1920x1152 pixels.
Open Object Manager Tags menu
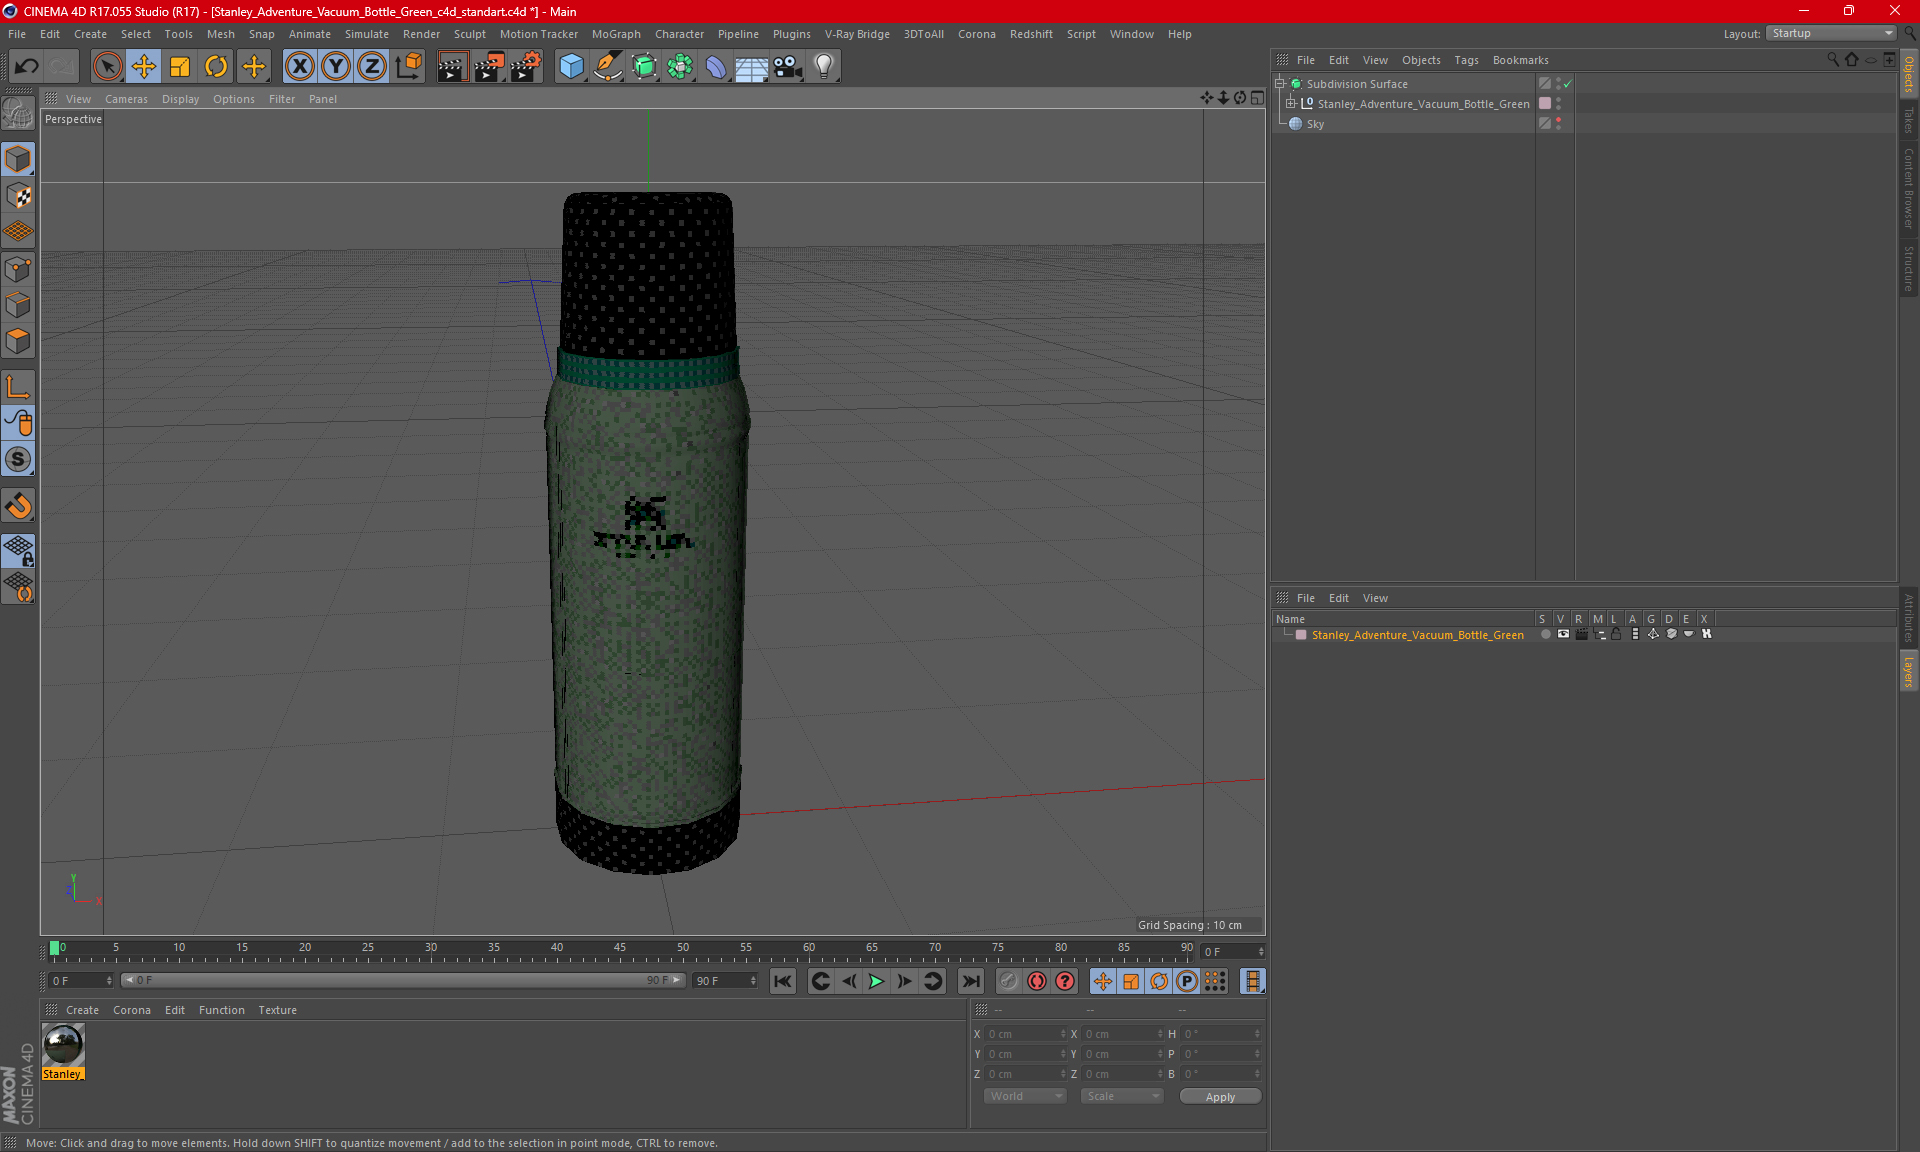pos(1466,60)
